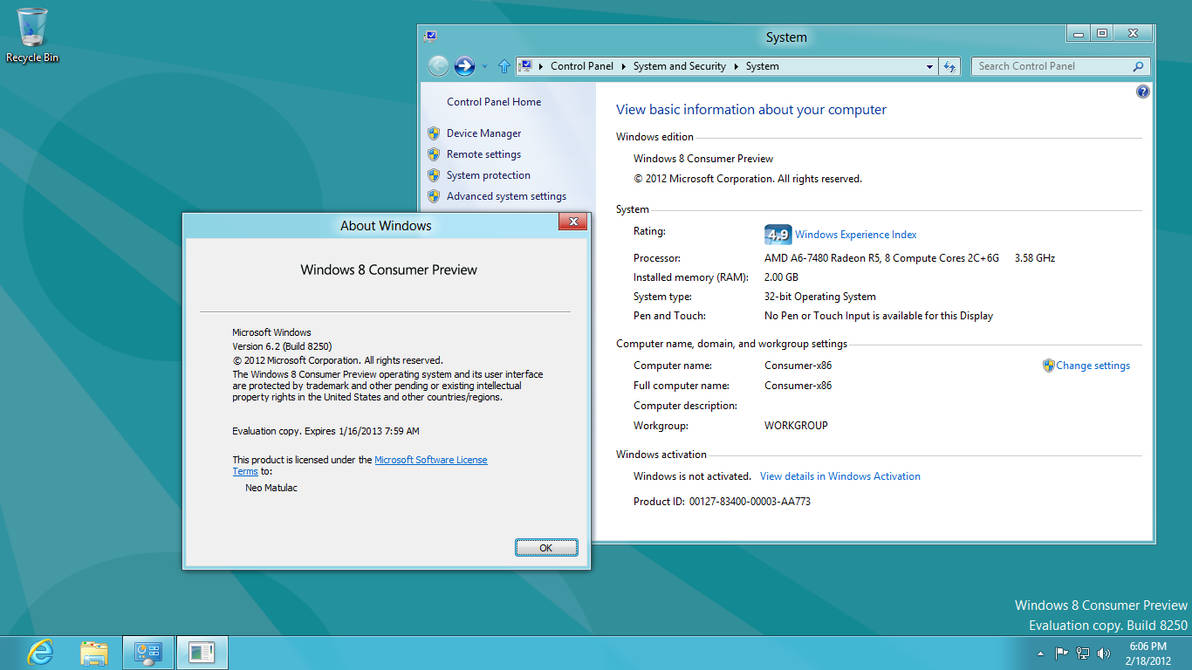1192x670 pixels.
Task: Open the Help question mark icon
Action: (1143, 92)
